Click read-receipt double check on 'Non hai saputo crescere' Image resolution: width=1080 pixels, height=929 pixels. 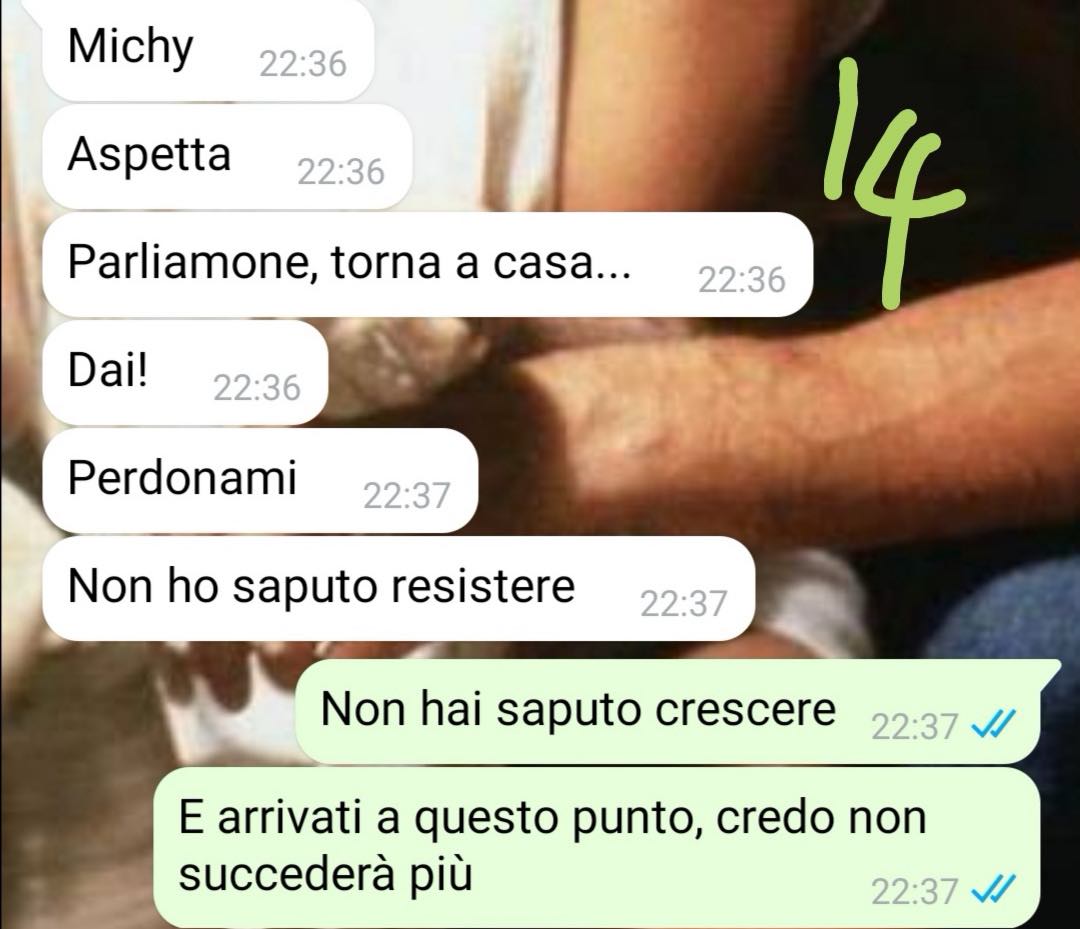coord(993,725)
